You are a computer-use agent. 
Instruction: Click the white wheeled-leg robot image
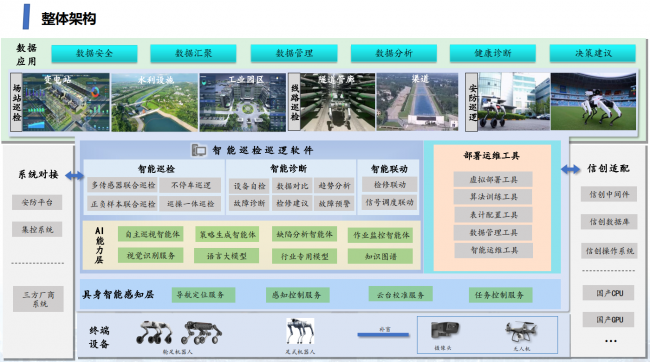(155, 333)
